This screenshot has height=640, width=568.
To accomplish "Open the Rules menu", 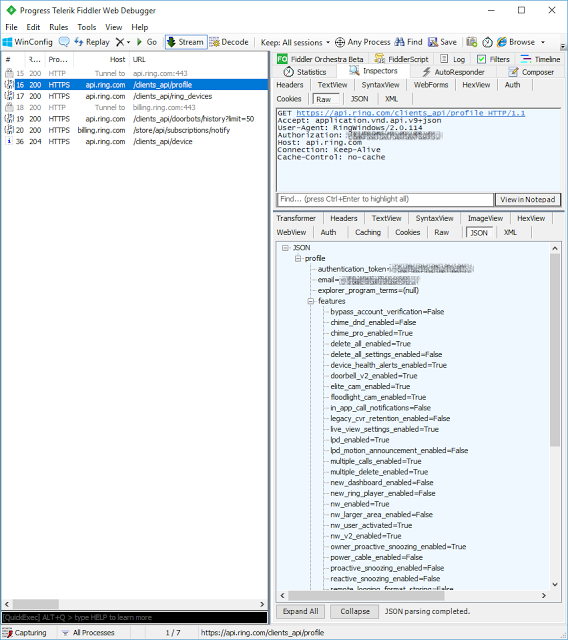I will 58,27.
